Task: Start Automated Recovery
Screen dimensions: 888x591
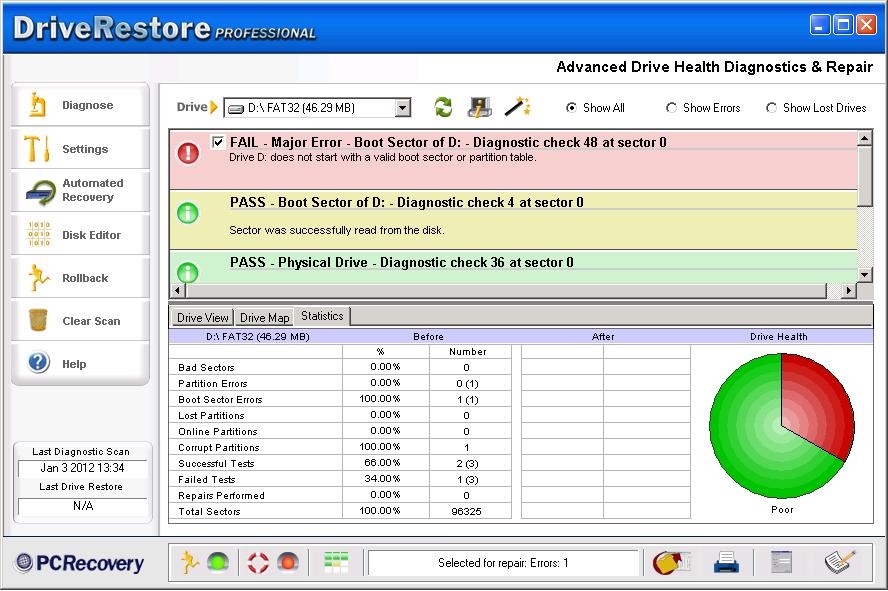Action: pos(80,191)
